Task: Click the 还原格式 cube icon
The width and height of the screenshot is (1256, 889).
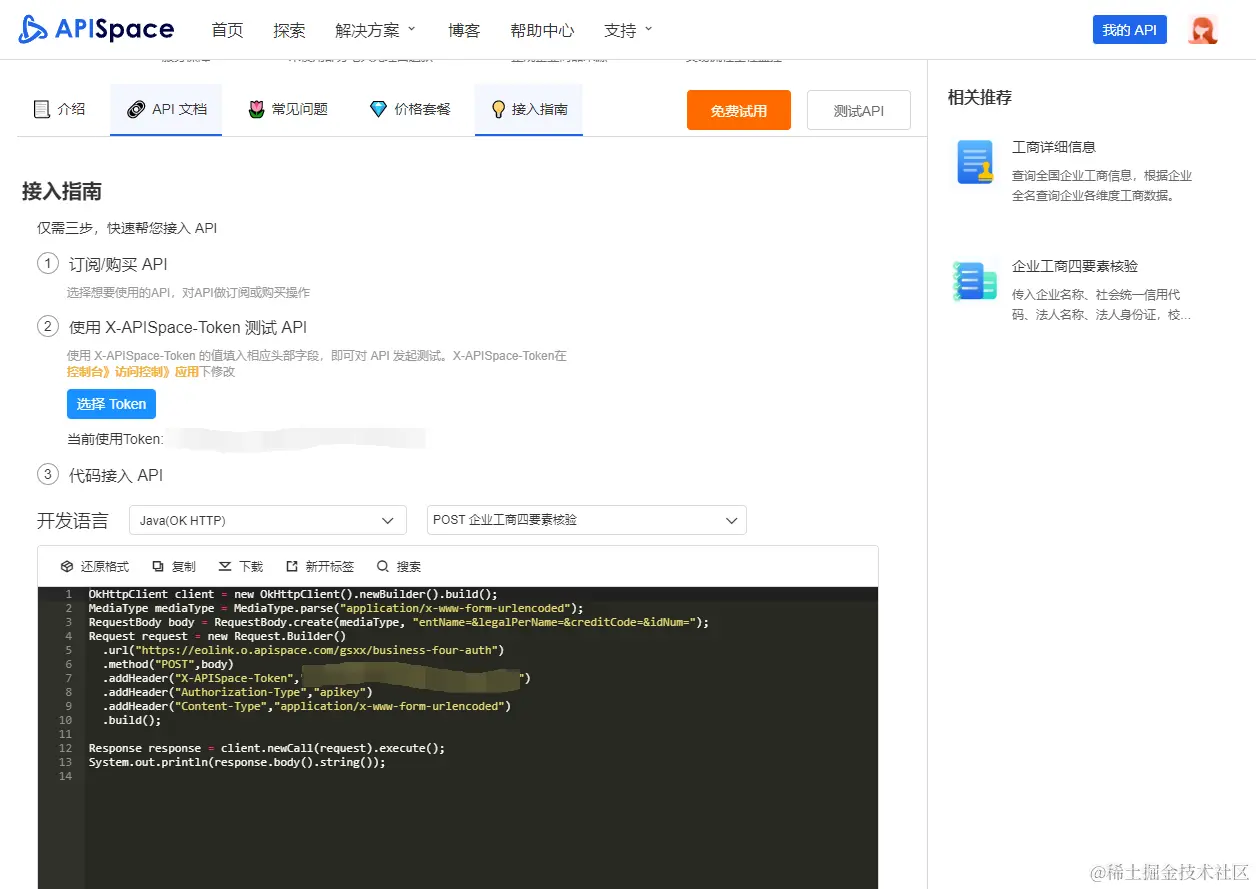Action: coord(67,566)
